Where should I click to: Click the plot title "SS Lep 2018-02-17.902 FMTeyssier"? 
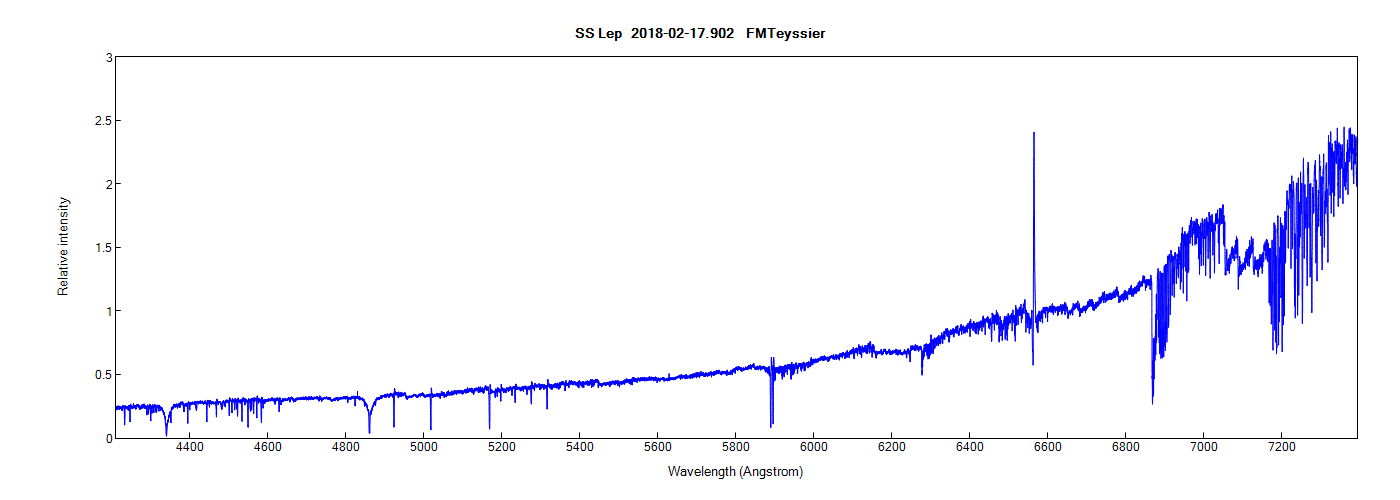click(700, 34)
